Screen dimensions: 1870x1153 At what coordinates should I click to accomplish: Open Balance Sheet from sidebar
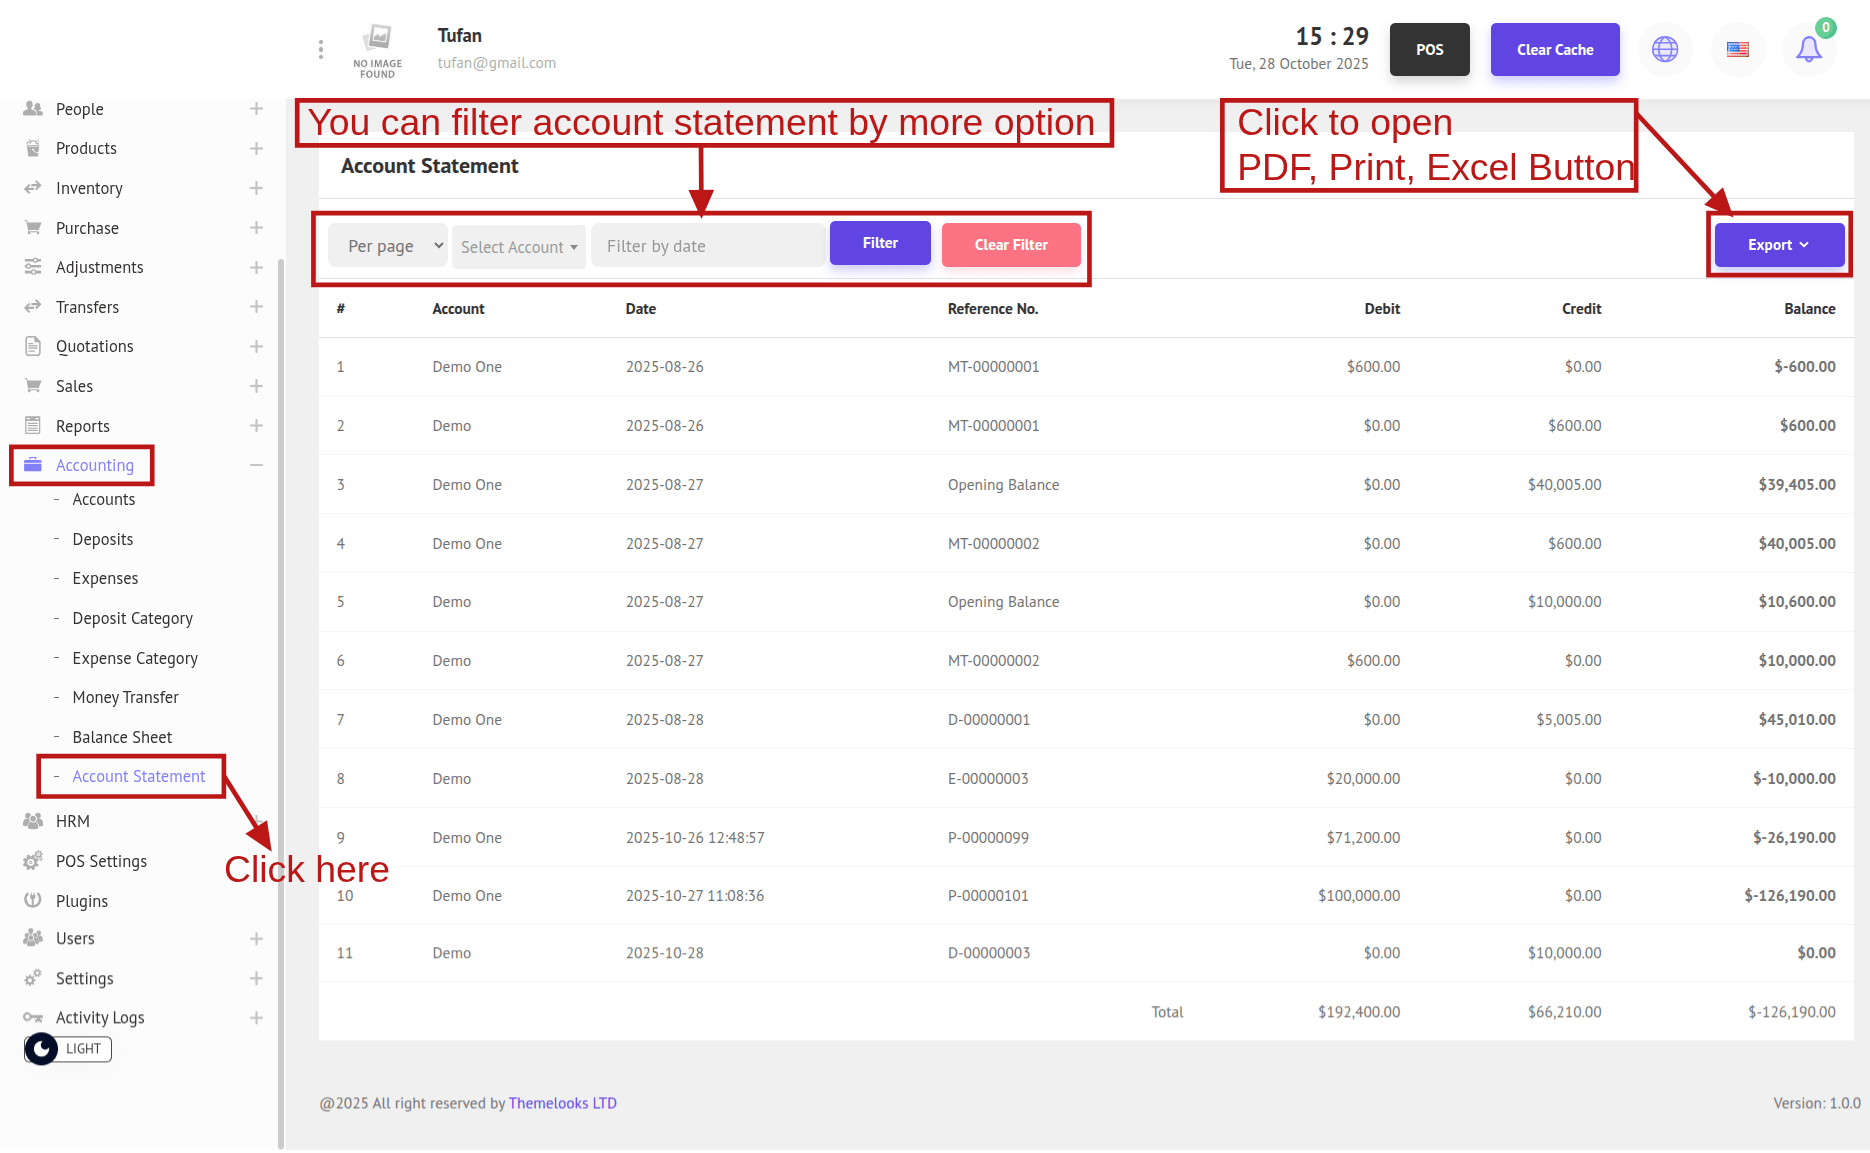coord(122,737)
